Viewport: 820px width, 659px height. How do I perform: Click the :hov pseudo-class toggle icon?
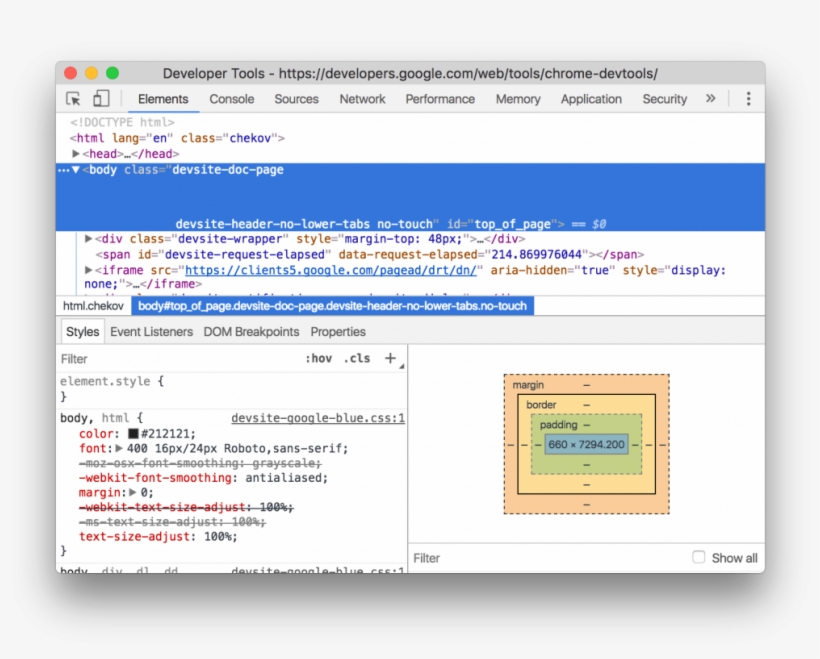point(319,358)
